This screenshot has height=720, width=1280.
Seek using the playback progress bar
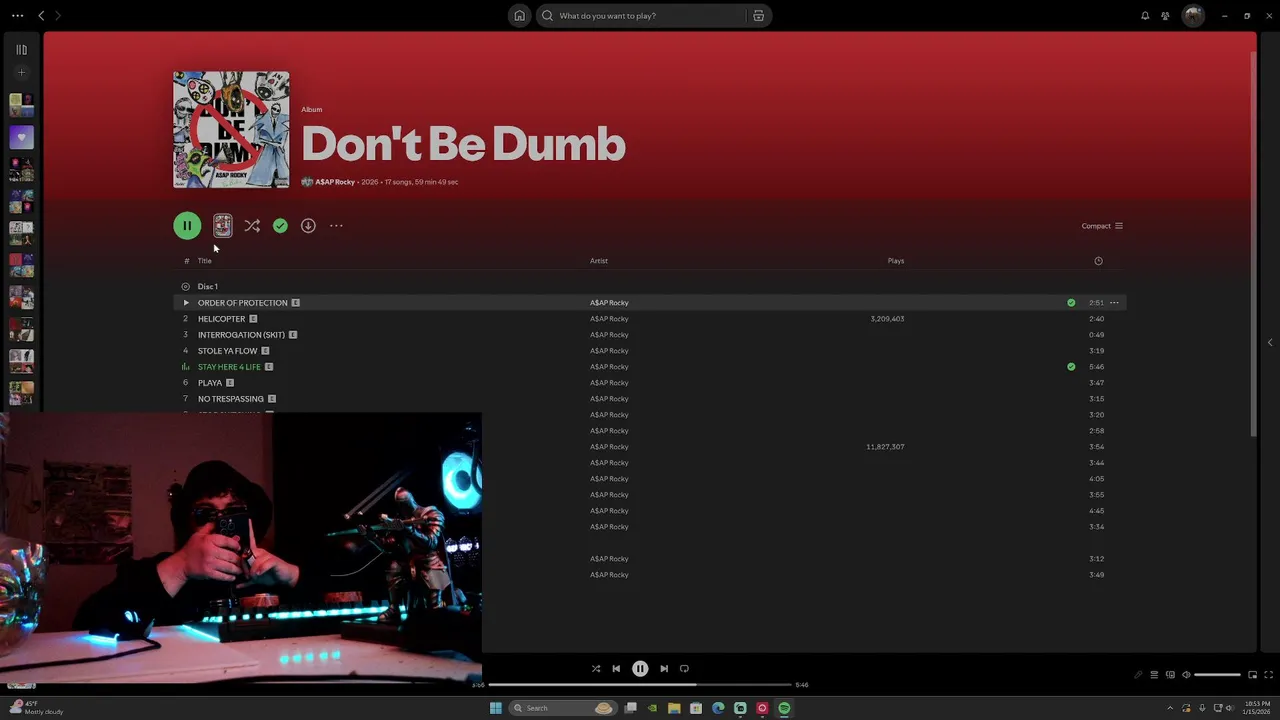click(640, 685)
